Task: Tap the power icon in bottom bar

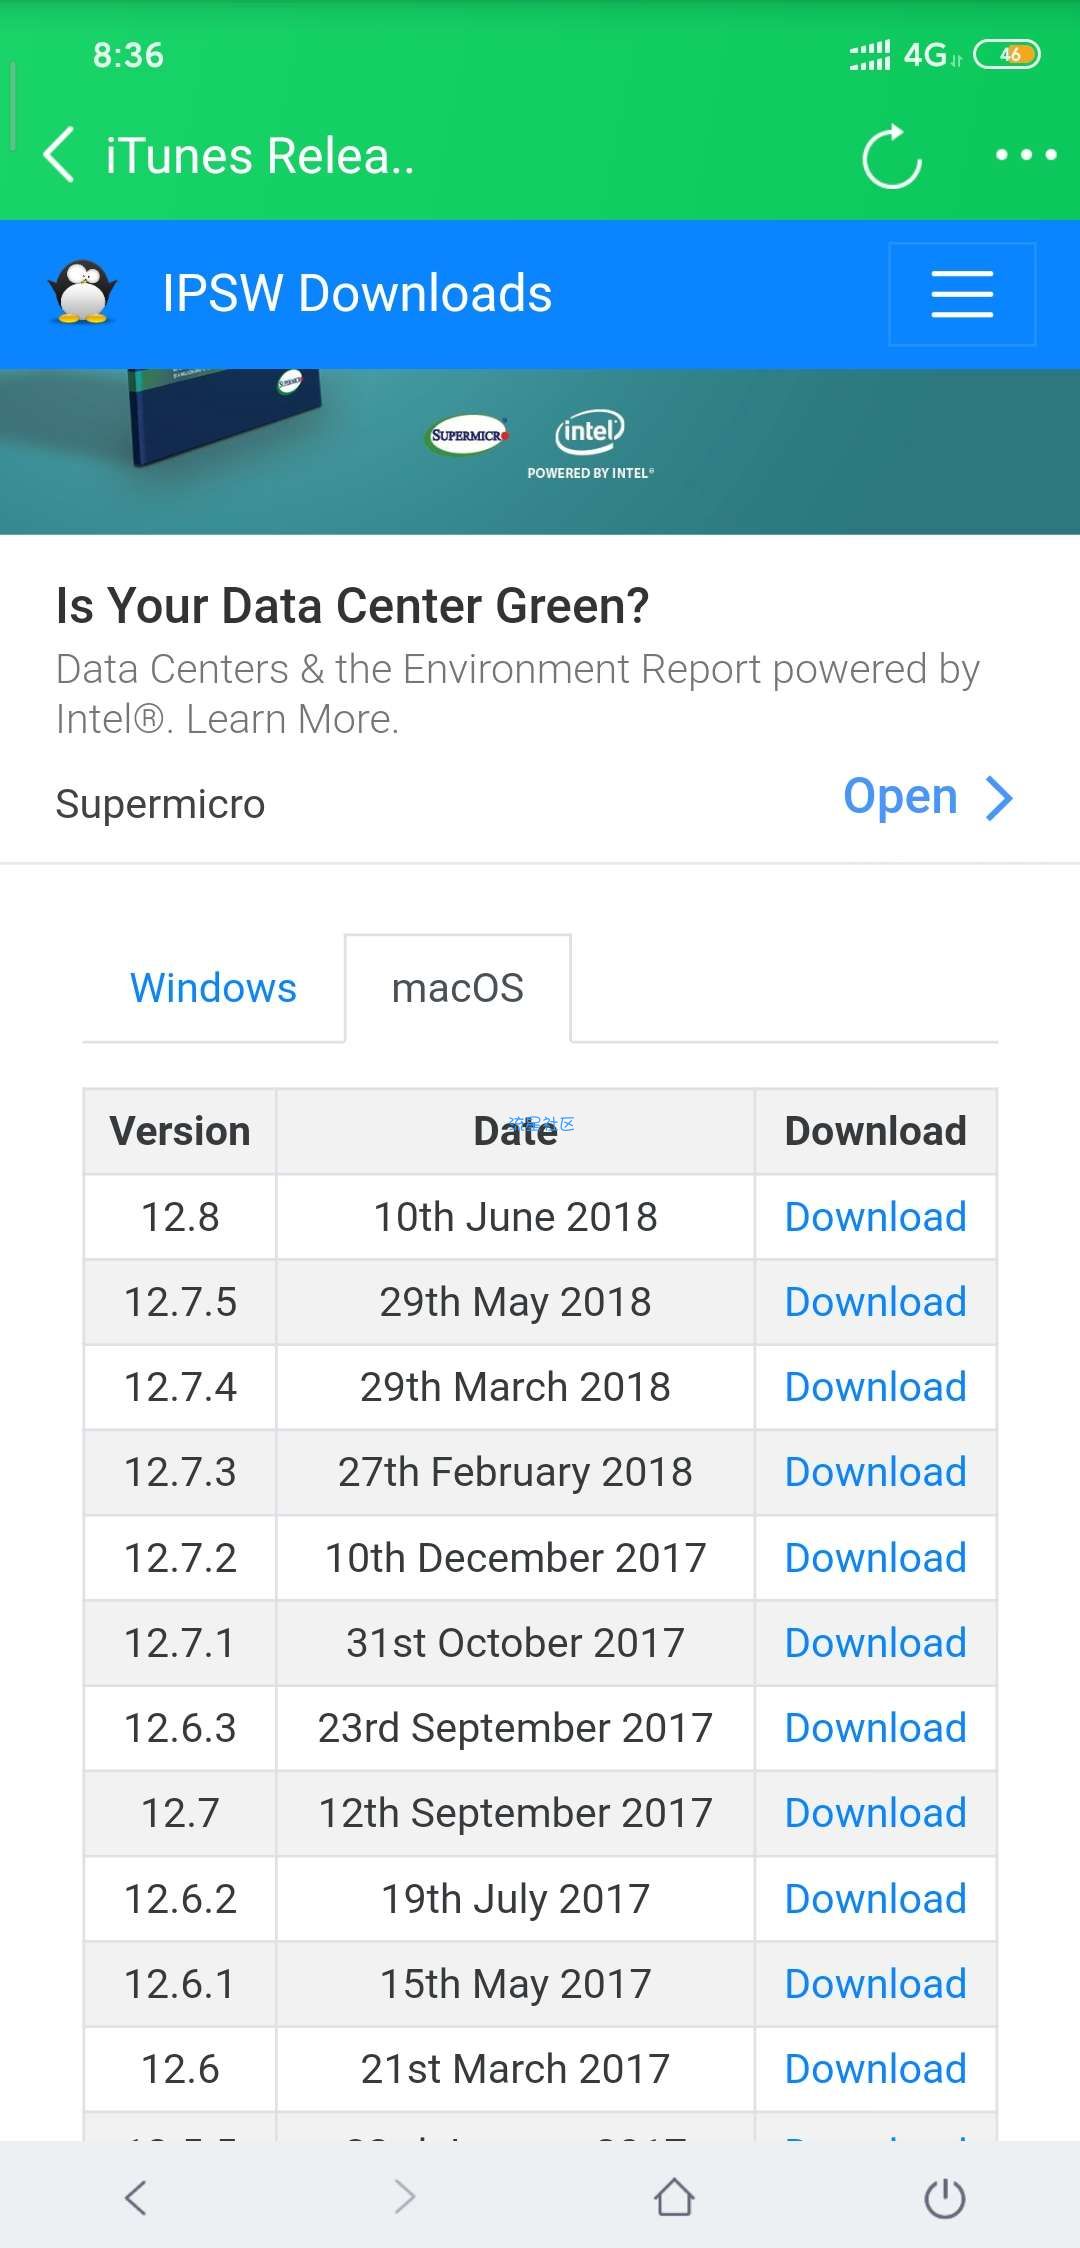Action: point(944,2198)
